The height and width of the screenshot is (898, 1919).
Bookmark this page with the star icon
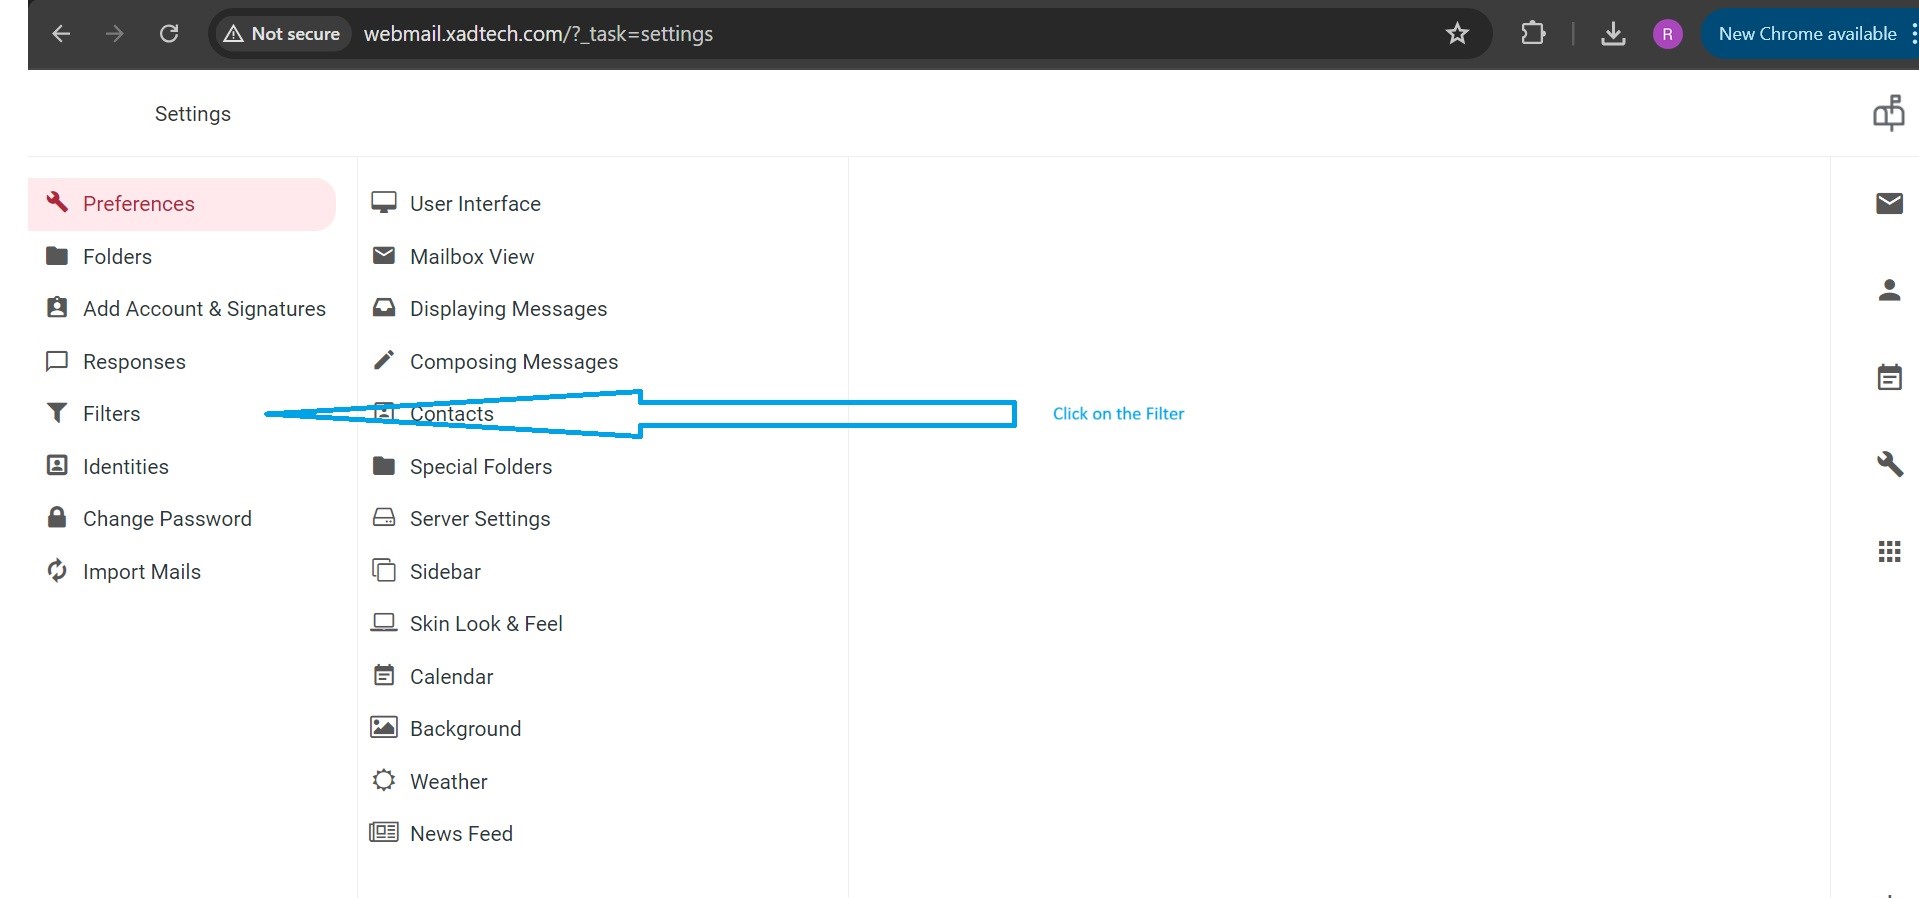click(1457, 34)
